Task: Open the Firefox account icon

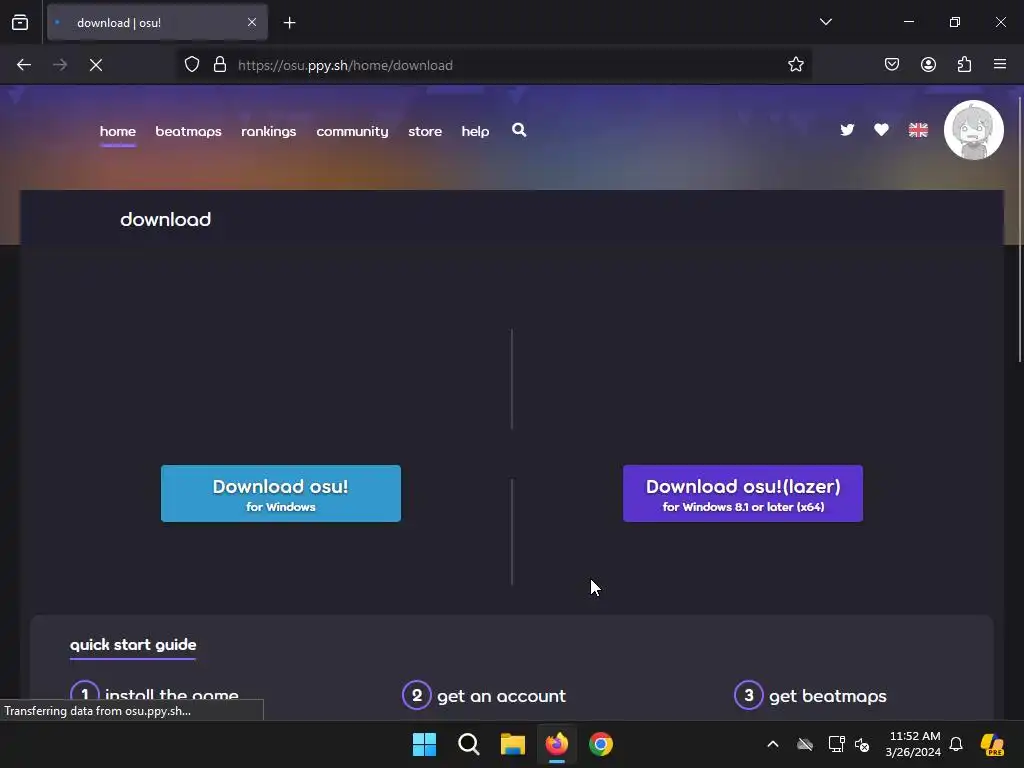Action: click(928, 65)
